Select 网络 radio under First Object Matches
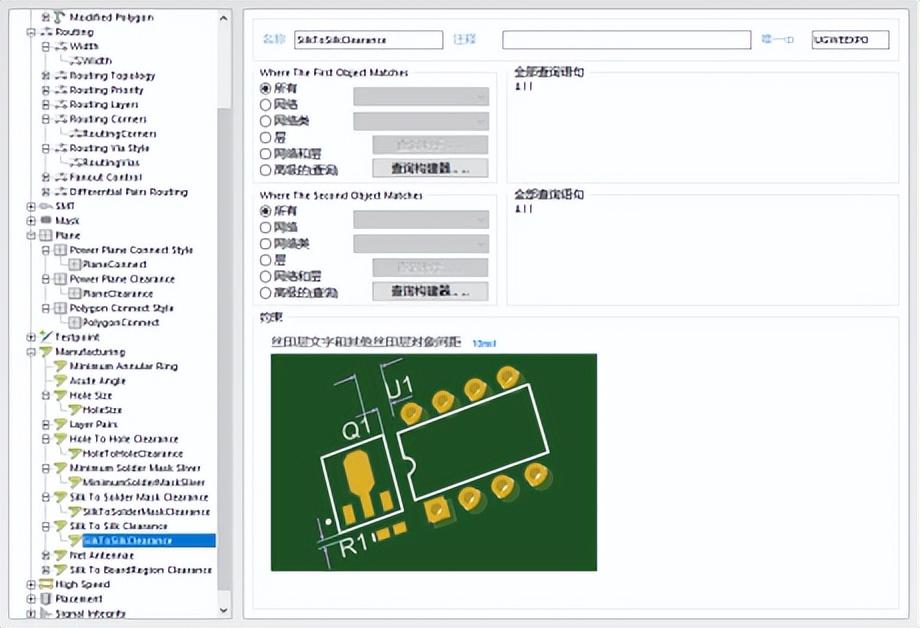Image resolution: width=920 pixels, height=628 pixels. tap(265, 105)
